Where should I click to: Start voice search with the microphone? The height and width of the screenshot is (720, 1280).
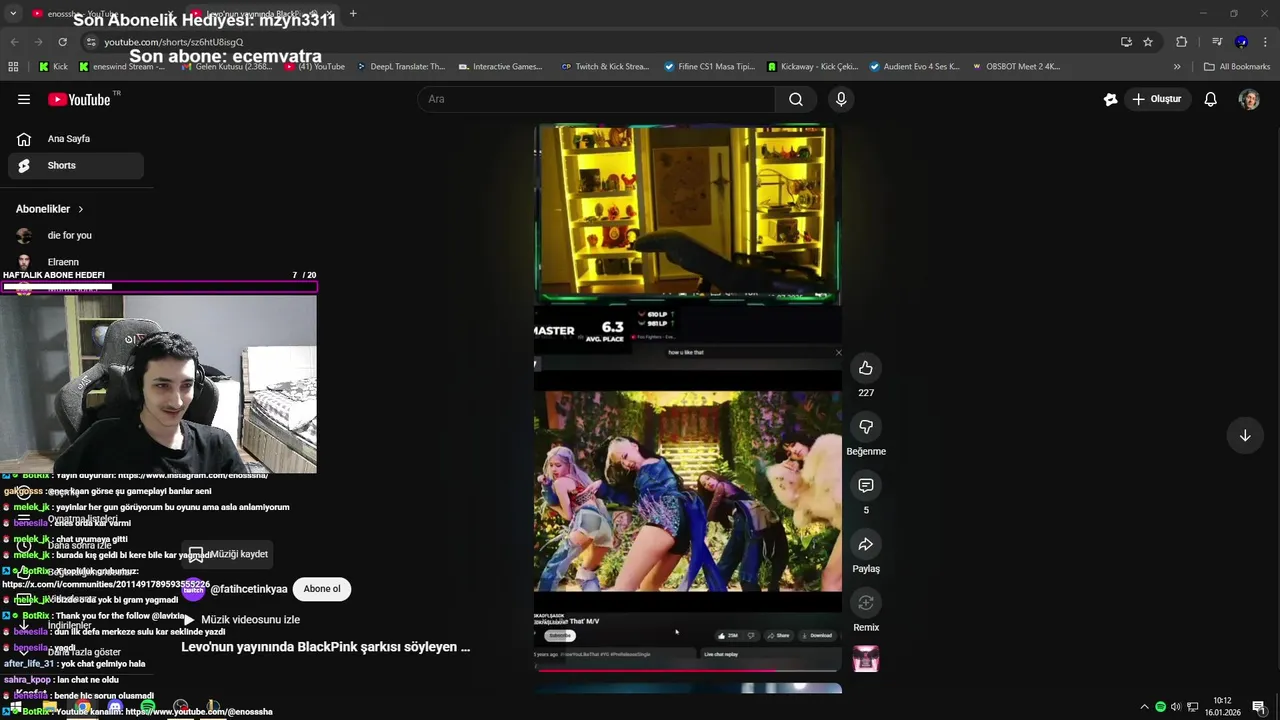coord(841,99)
